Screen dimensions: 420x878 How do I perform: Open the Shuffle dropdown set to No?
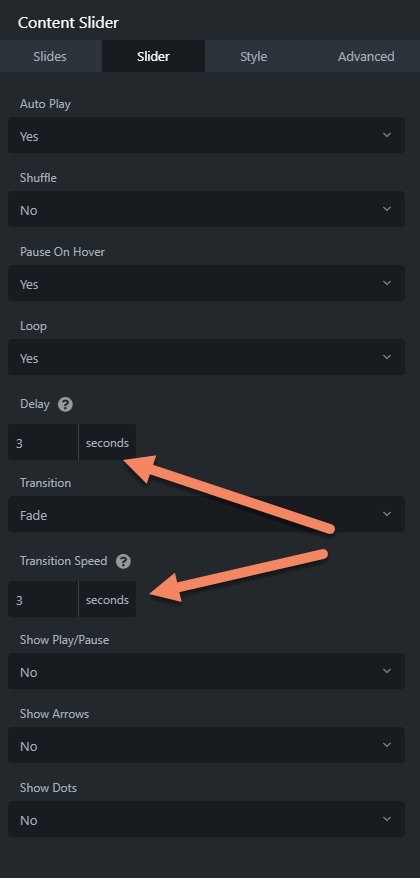pyautogui.click(x=206, y=209)
